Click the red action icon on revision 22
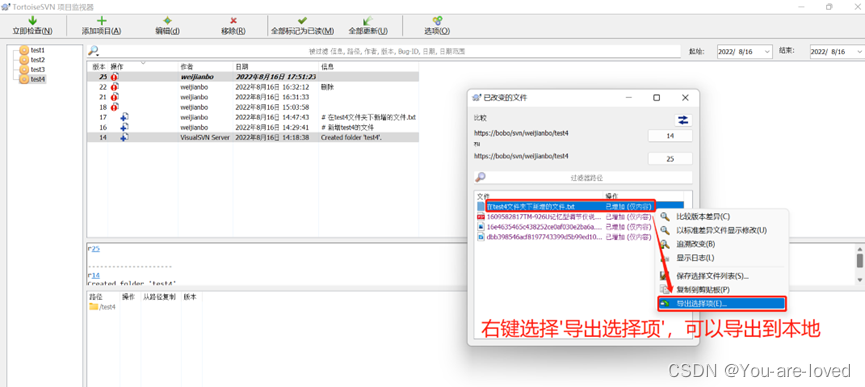The height and width of the screenshot is (387, 865). click(x=115, y=87)
